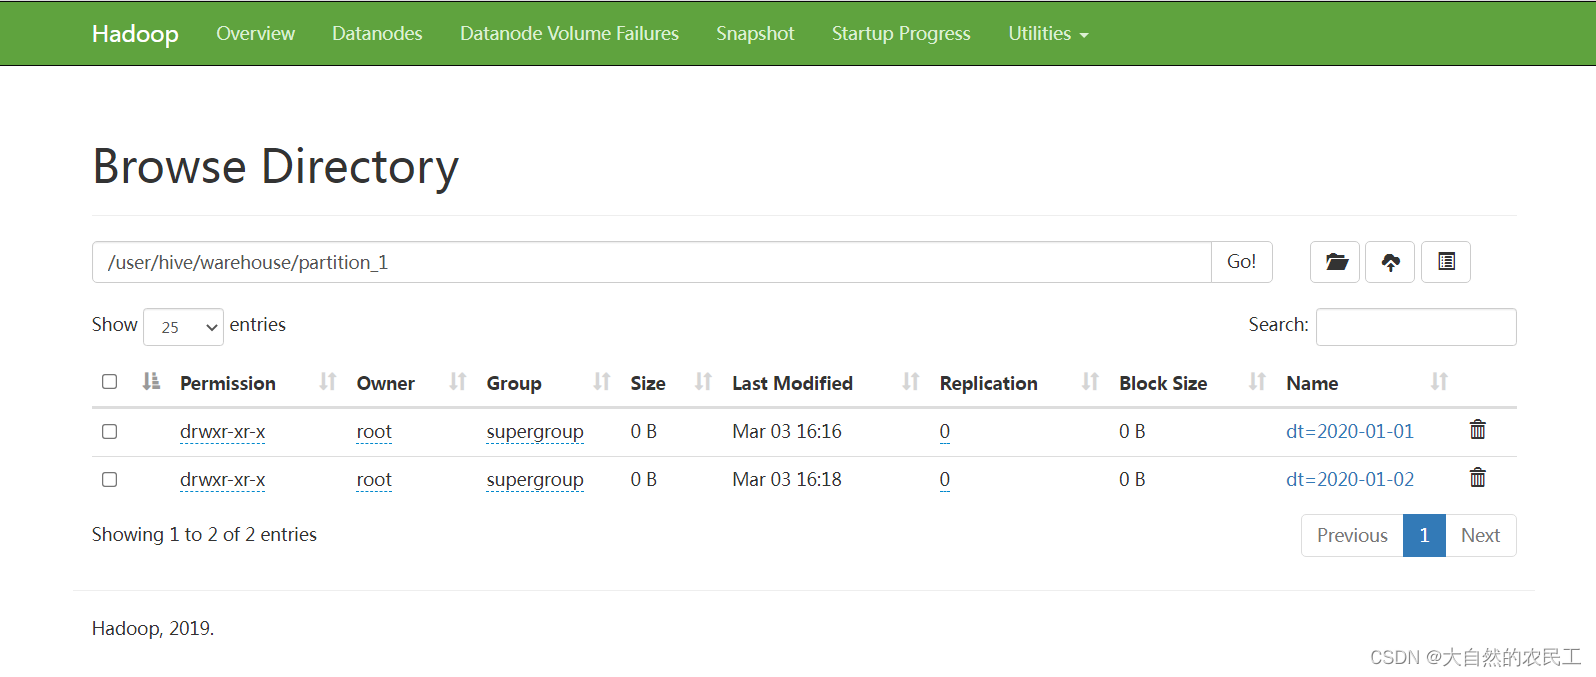Sort by Replication column arrows

[1090, 382]
